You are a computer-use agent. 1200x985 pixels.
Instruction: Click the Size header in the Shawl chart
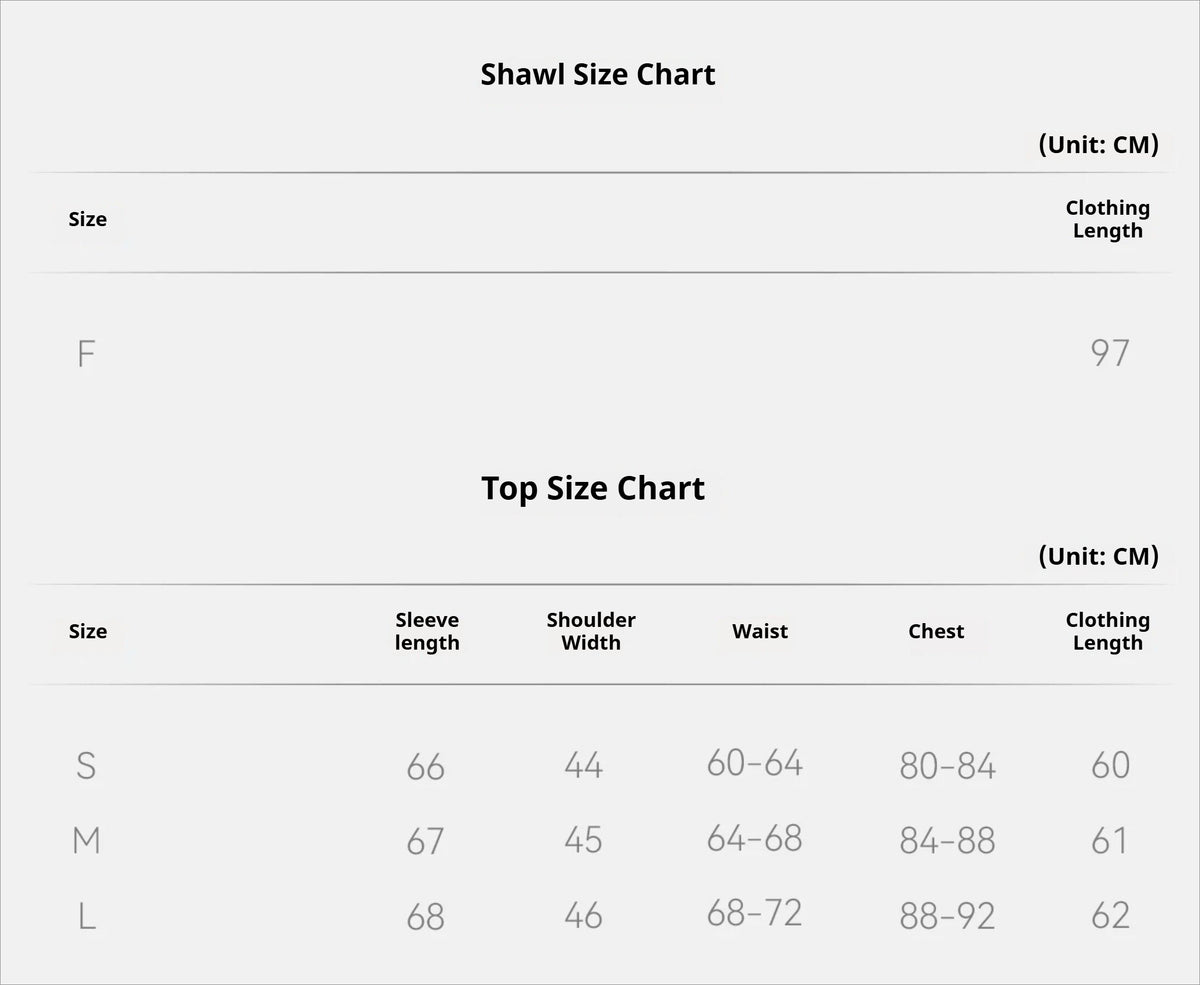coord(88,219)
